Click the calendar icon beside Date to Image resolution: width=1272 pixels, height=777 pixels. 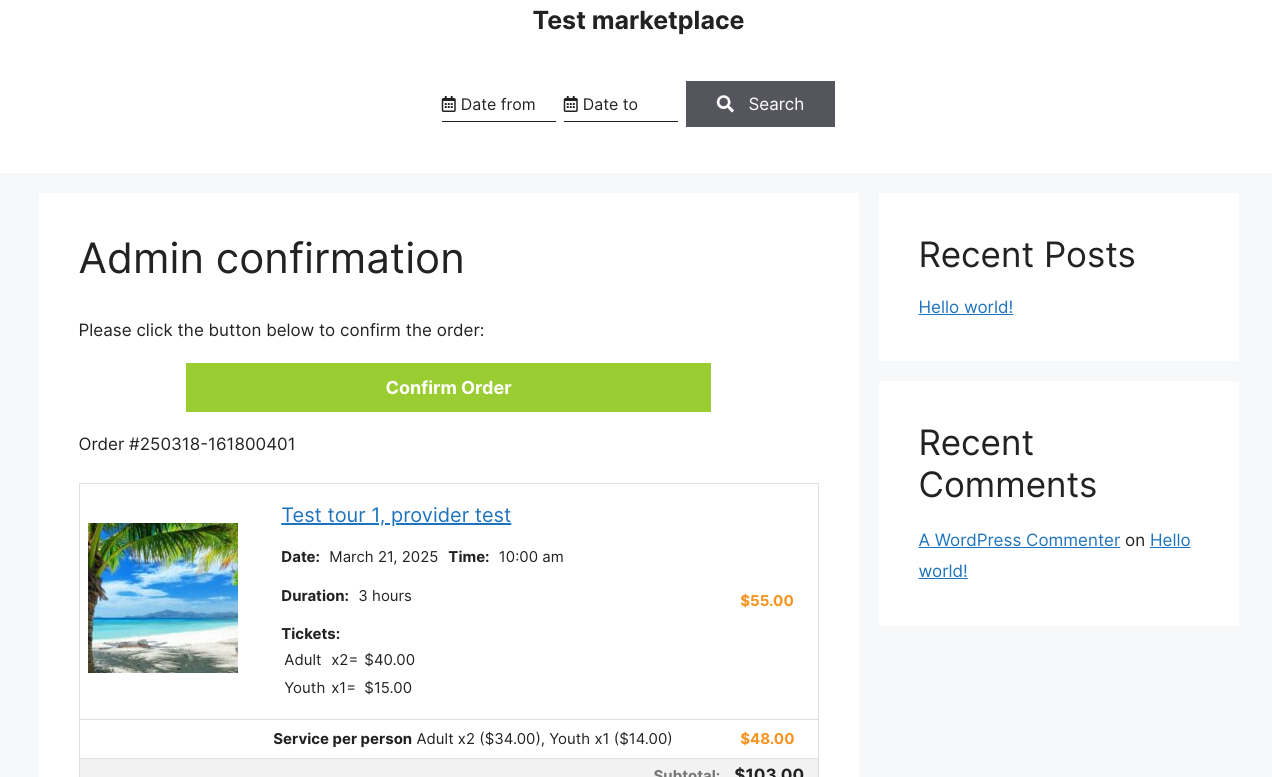[x=571, y=104]
